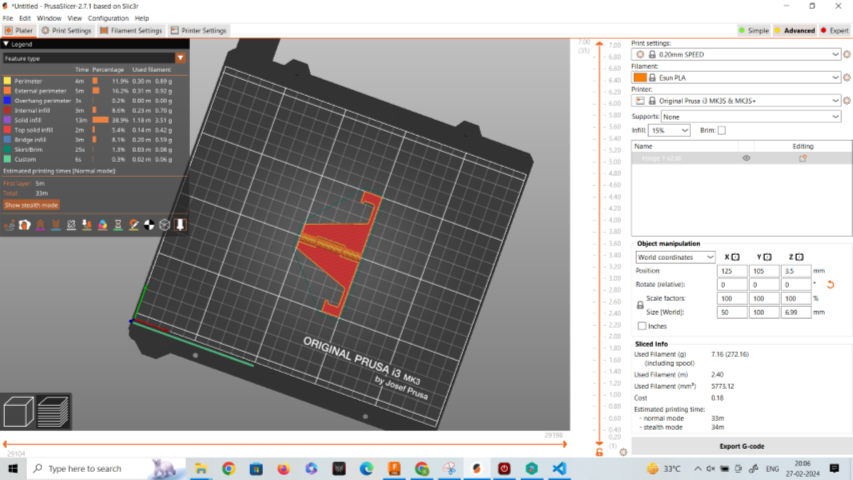Viewport: 853px width, 480px height.
Task: Check the Inches checkbox
Action: pos(642,326)
